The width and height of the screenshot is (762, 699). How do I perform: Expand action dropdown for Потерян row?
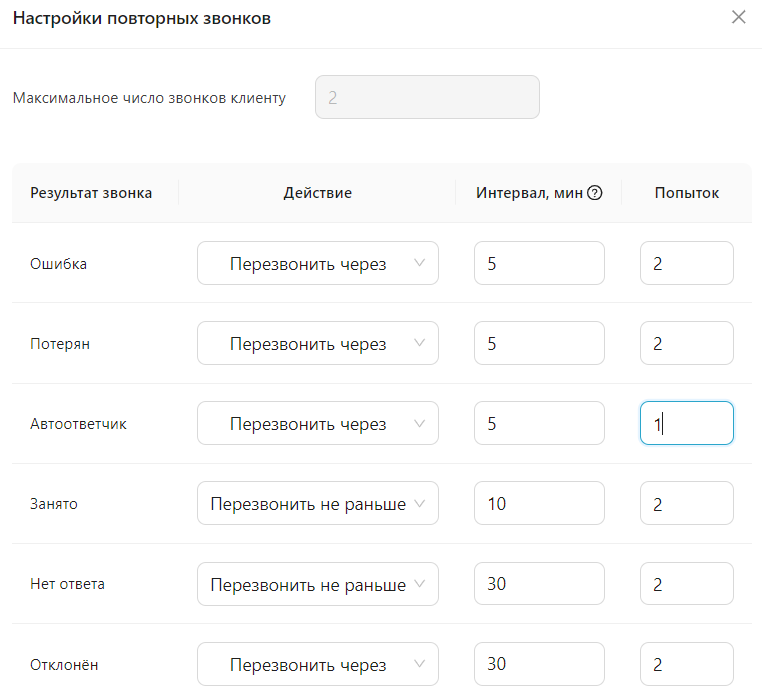pyautogui.click(x=317, y=343)
